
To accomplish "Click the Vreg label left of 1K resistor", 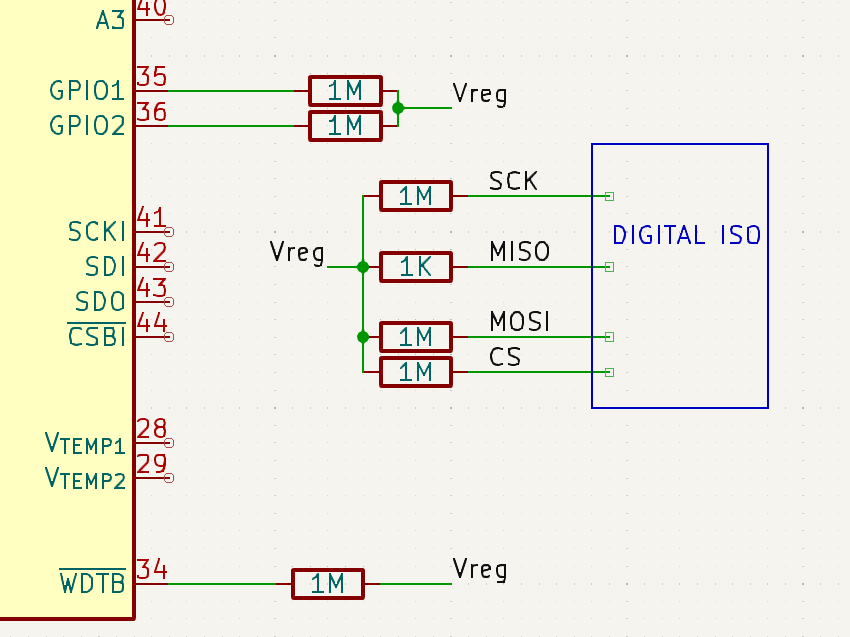I will [297, 253].
